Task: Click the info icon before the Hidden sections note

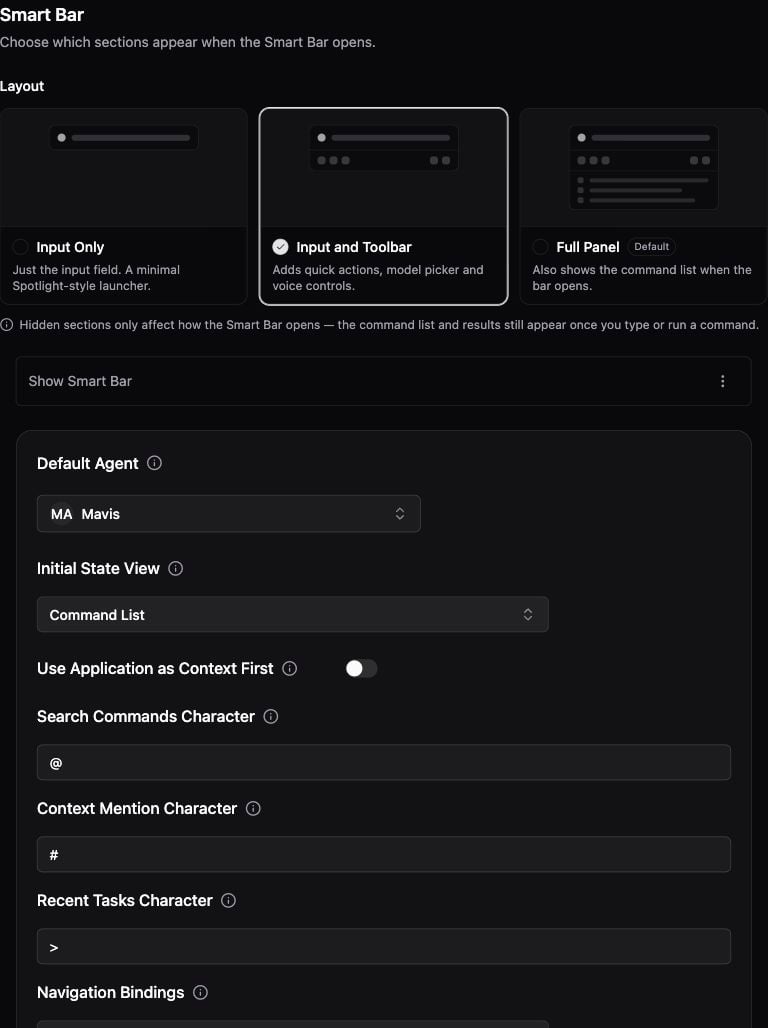Action: point(7,325)
